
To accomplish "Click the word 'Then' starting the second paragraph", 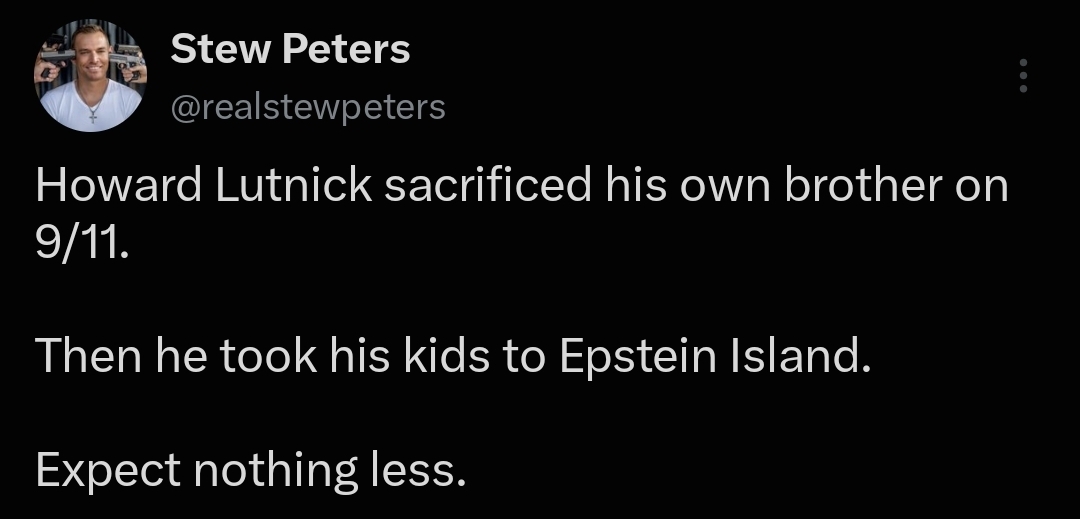I will pos(89,357).
